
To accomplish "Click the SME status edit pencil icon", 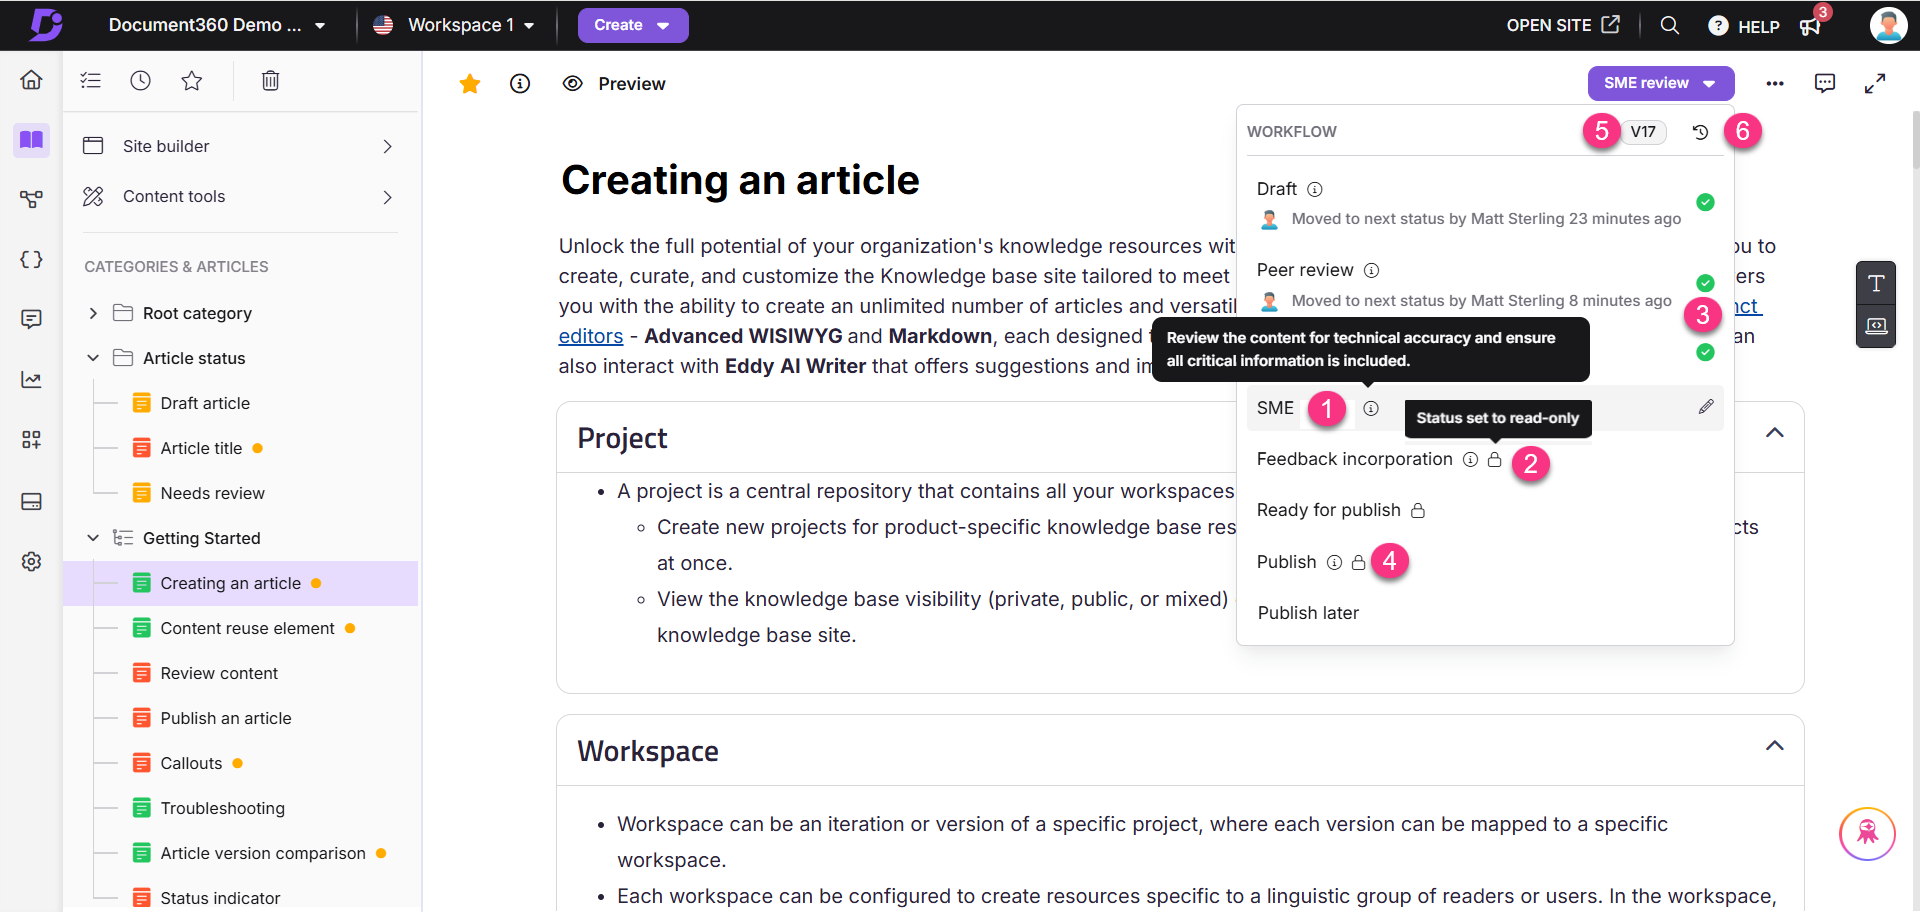I will [x=1706, y=407].
